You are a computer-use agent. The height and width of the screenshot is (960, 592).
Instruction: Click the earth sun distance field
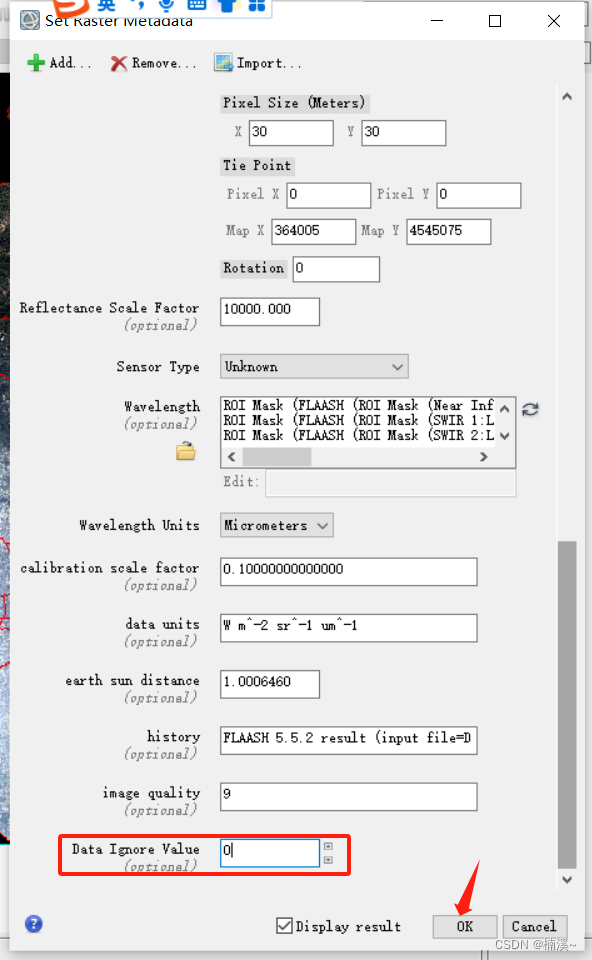270,684
